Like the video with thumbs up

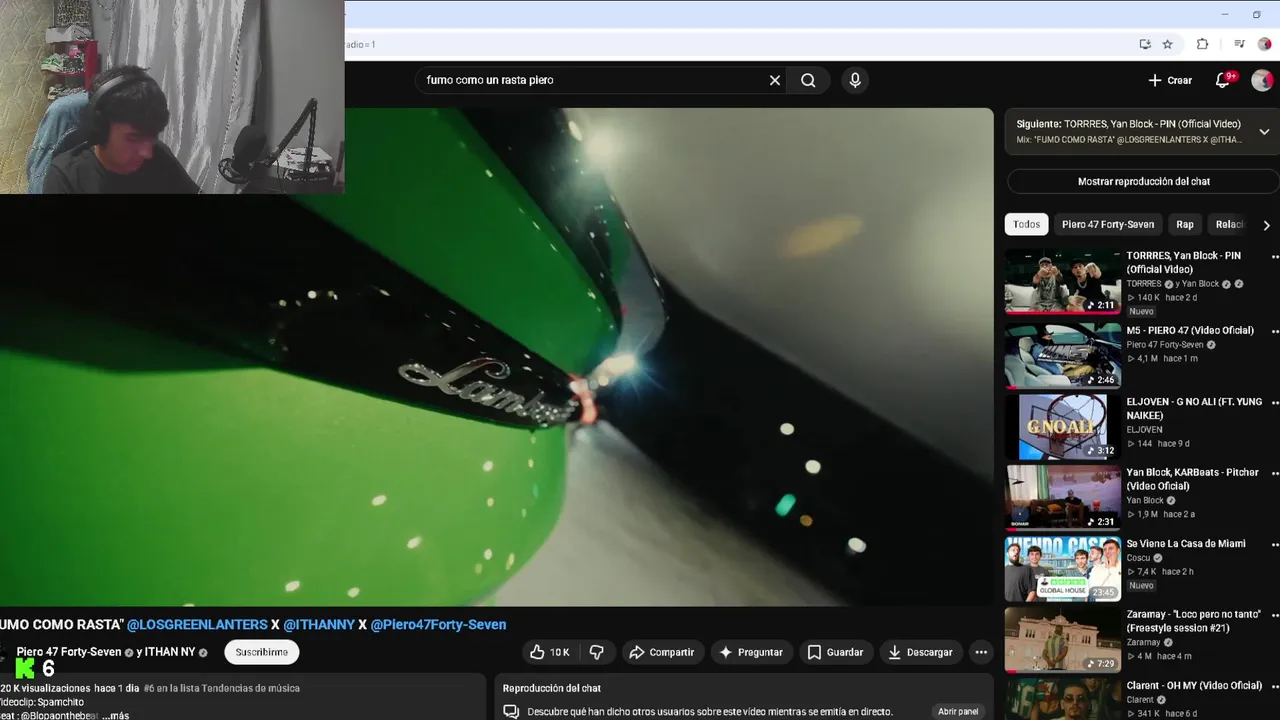[x=549, y=652]
